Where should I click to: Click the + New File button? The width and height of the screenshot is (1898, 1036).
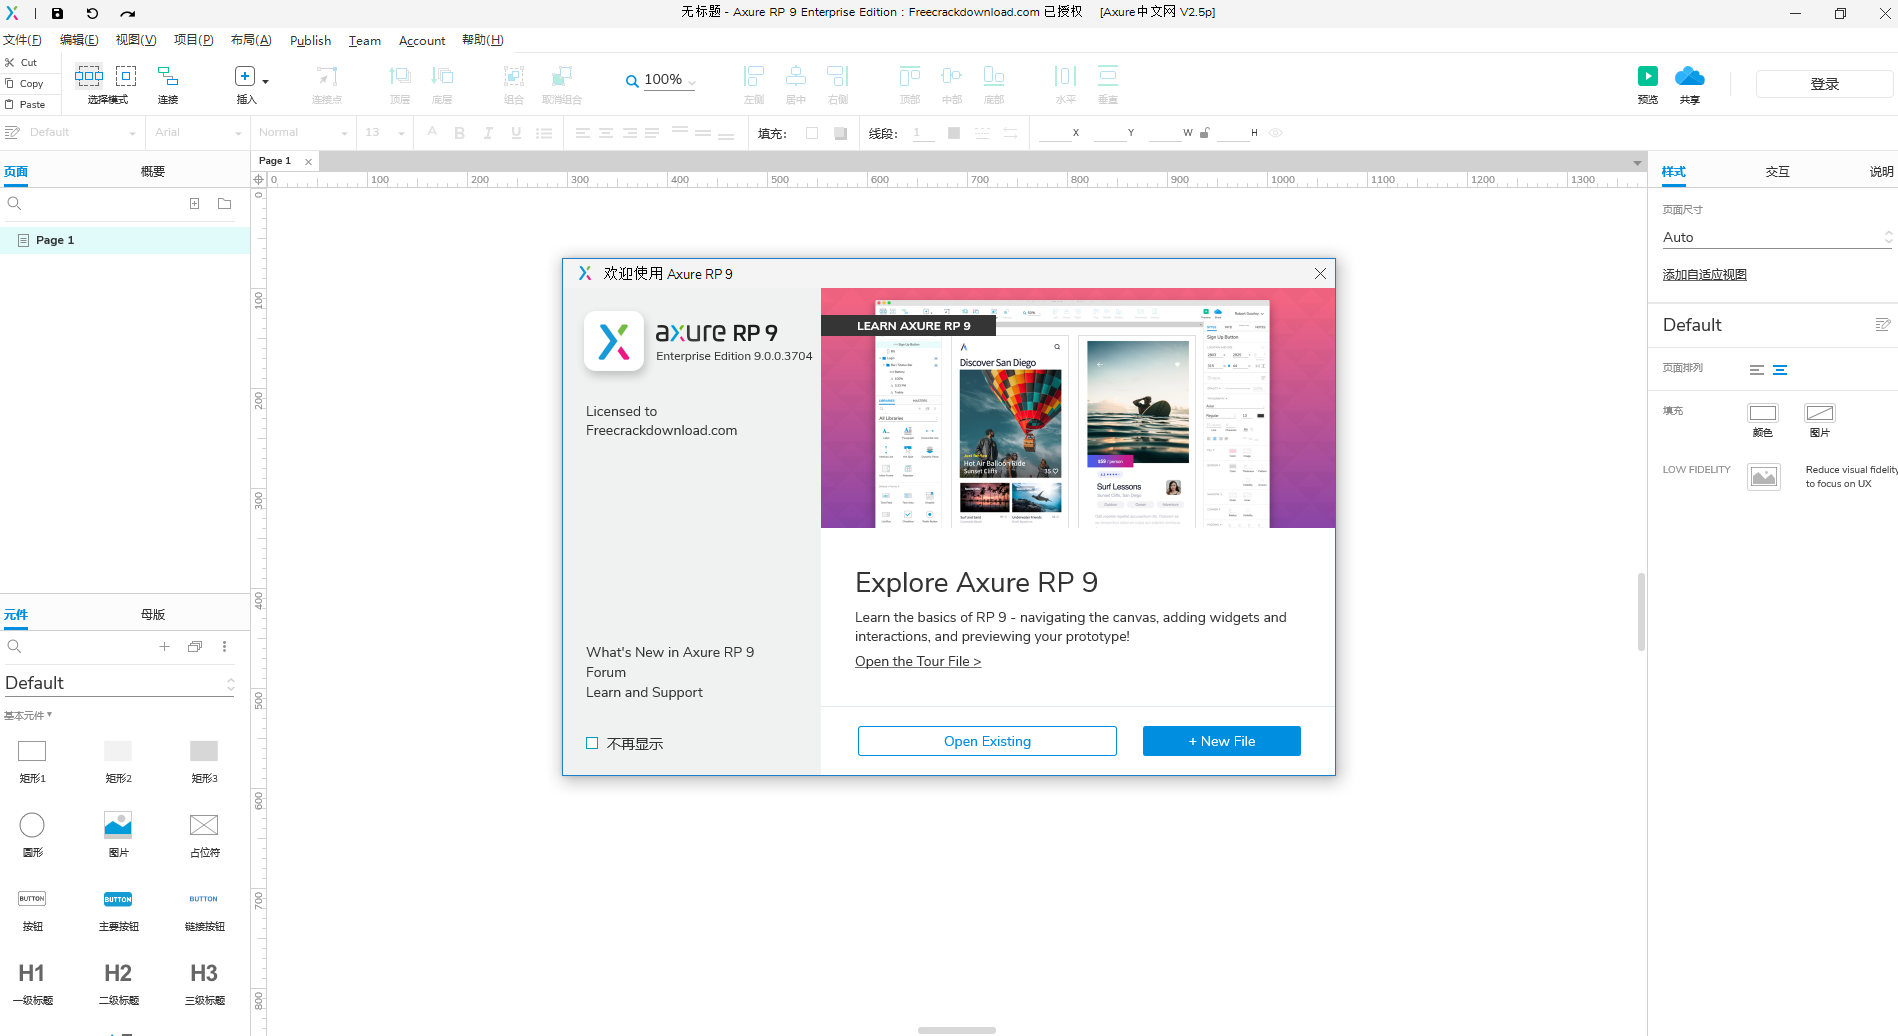1221,740
